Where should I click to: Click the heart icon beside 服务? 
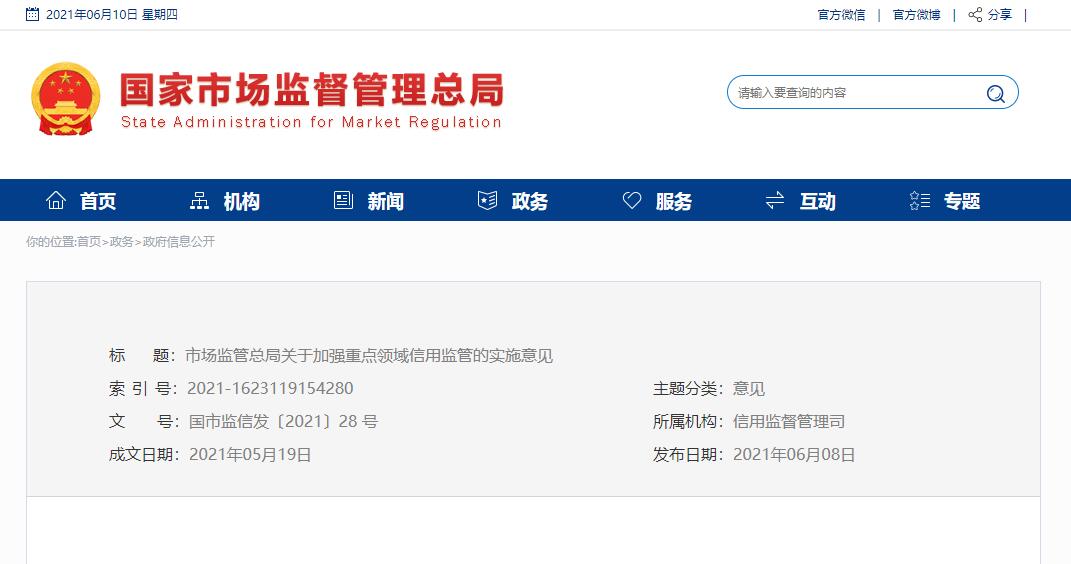632,200
